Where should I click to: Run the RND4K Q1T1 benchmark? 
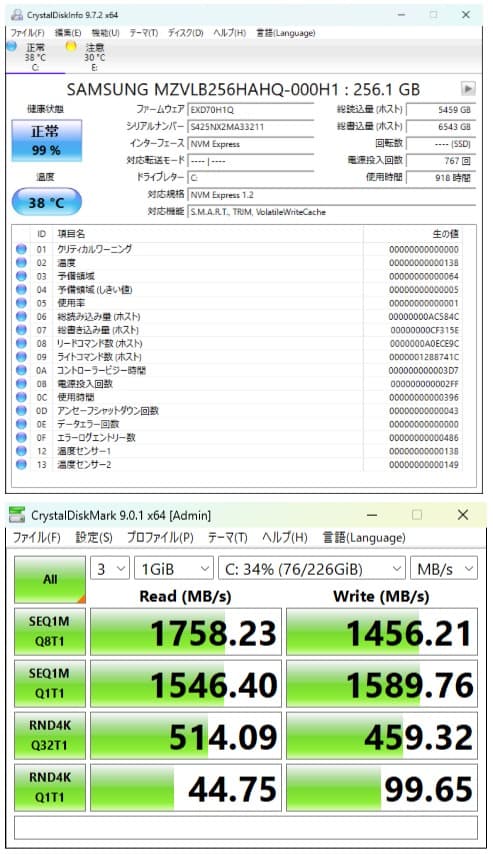50,787
